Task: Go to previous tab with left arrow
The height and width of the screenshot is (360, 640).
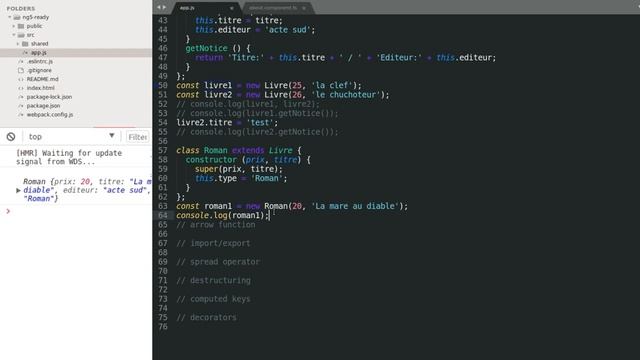Action: coord(159,7)
